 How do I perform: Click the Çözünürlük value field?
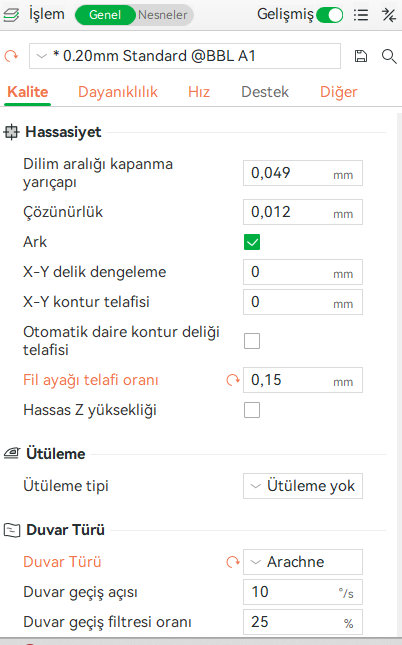click(303, 212)
